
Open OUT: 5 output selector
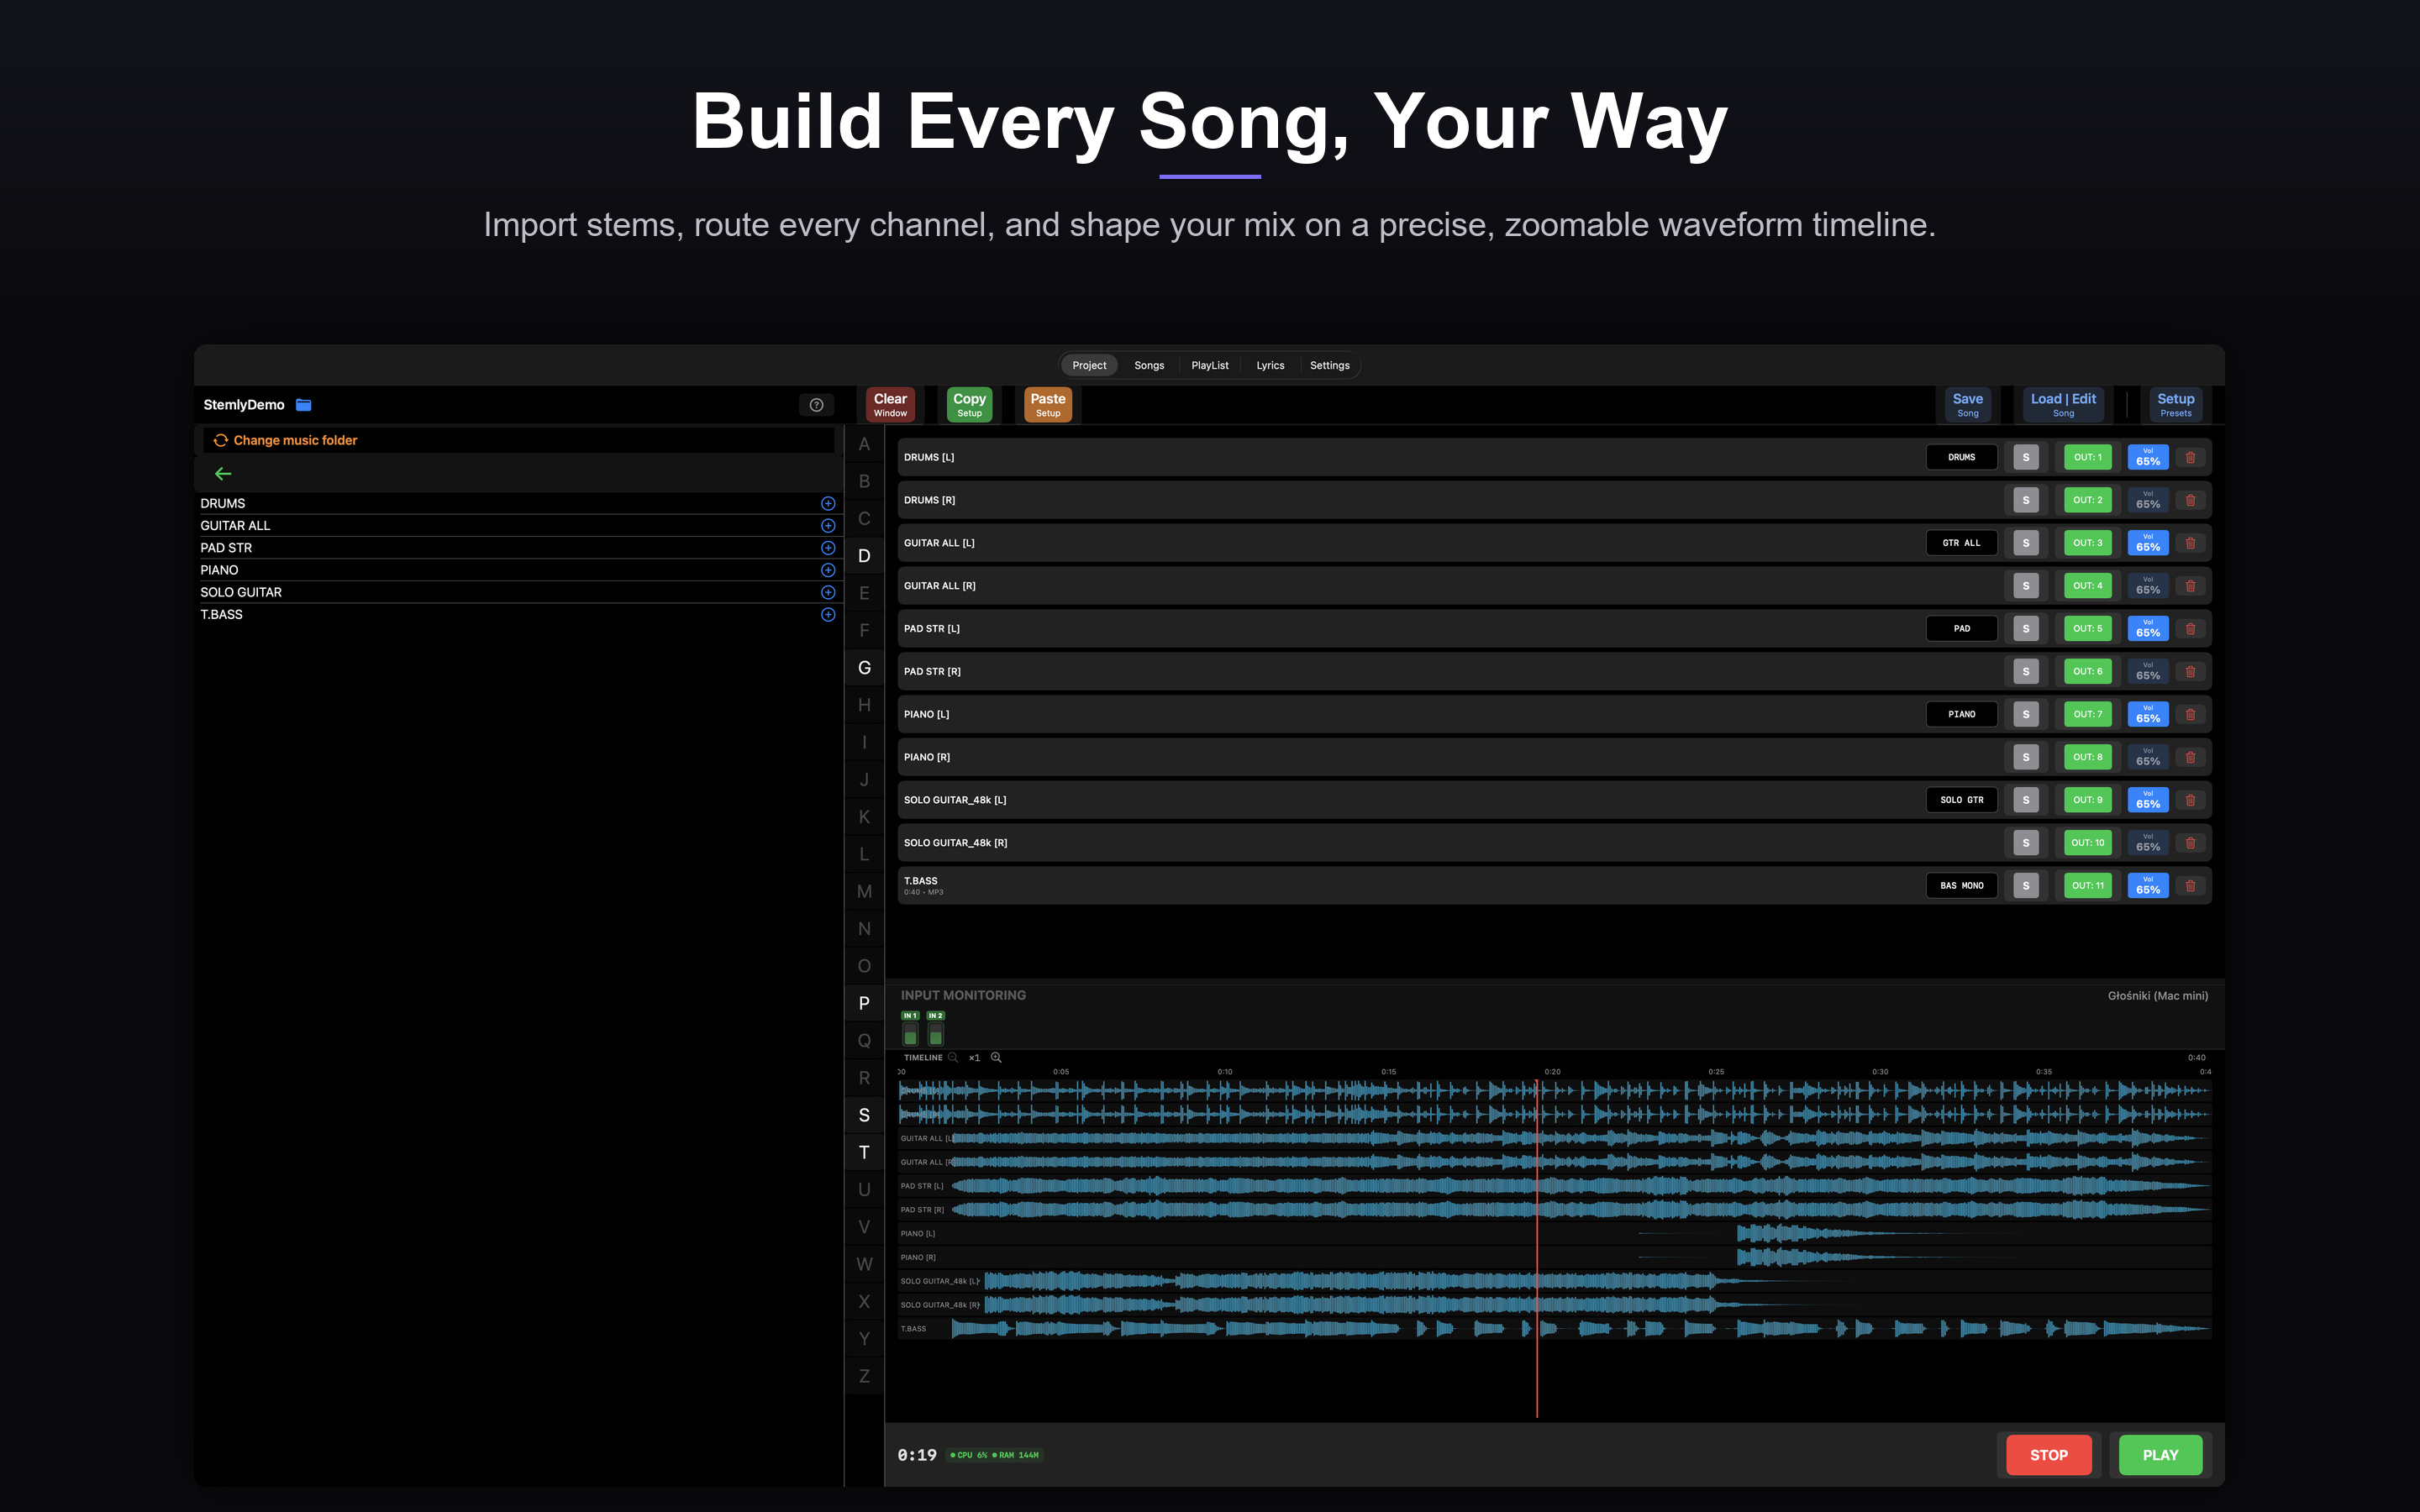[x=2088, y=629]
